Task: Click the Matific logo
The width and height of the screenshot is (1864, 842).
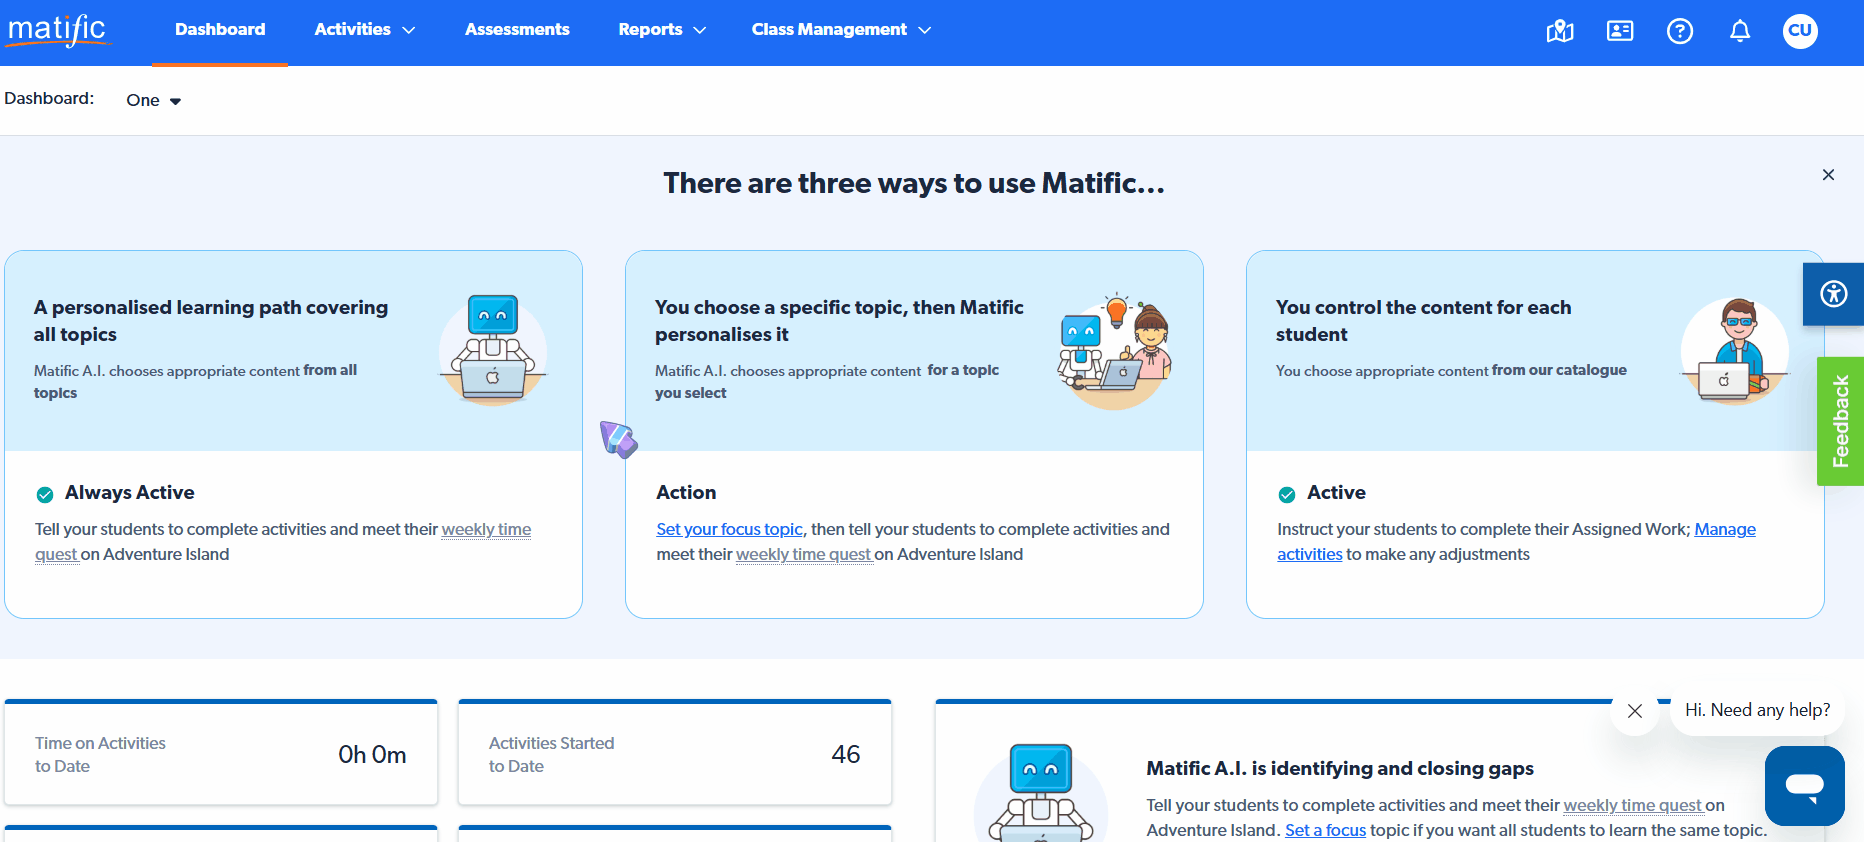Action: (x=58, y=30)
